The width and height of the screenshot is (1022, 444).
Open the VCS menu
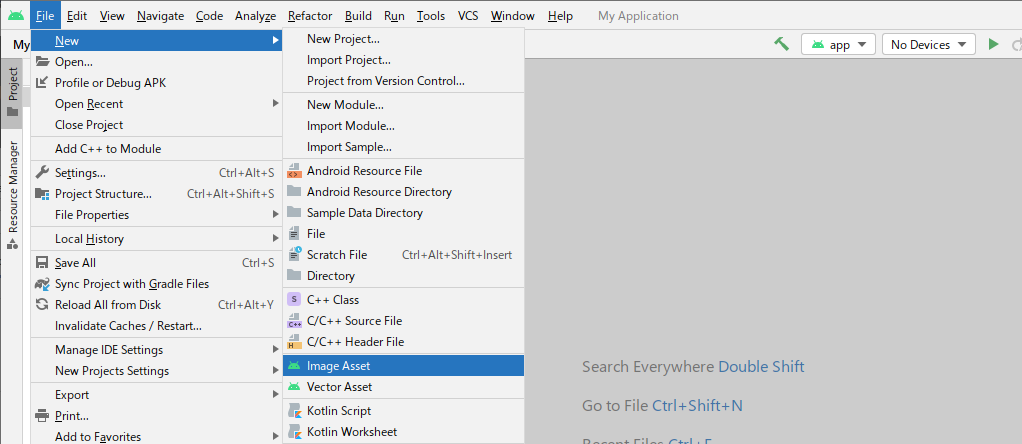click(x=468, y=16)
